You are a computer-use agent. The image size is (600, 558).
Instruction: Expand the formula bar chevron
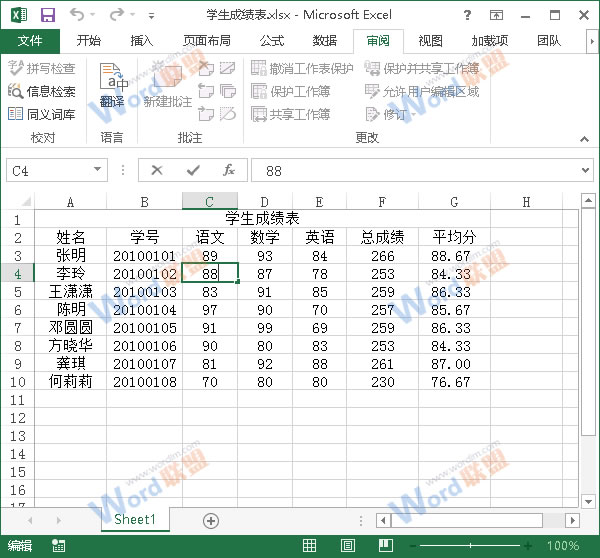tap(587, 170)
